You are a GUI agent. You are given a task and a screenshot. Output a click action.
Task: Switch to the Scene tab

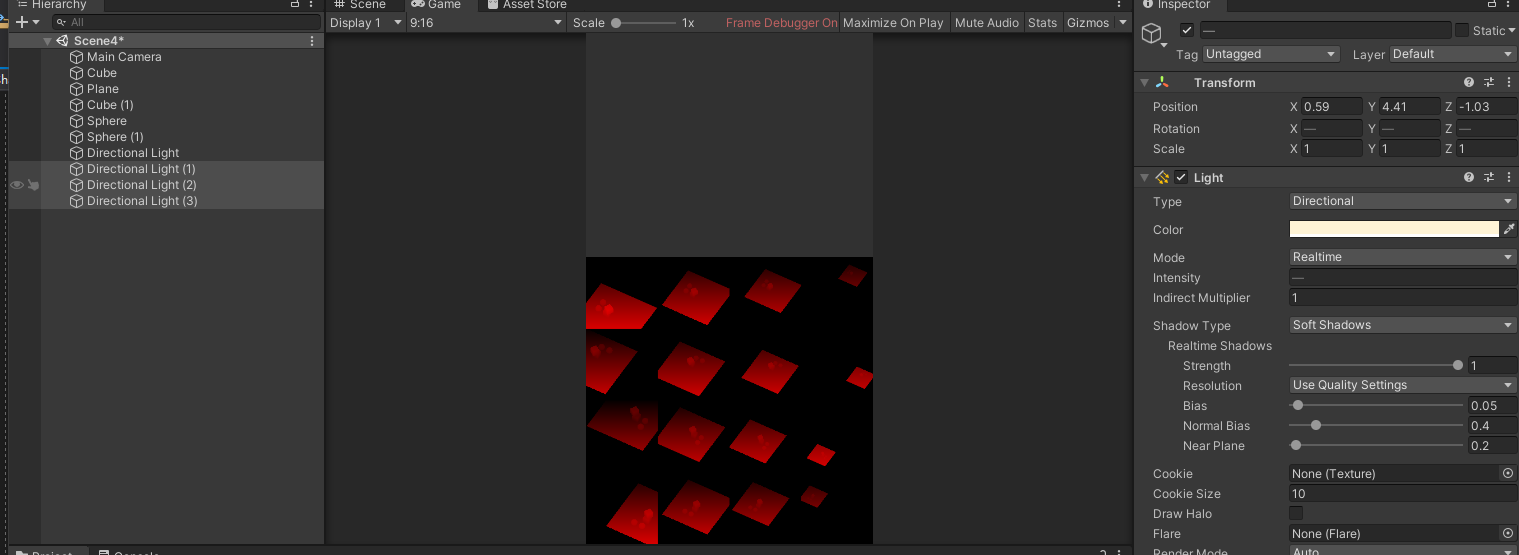click(x=360, y=5)
